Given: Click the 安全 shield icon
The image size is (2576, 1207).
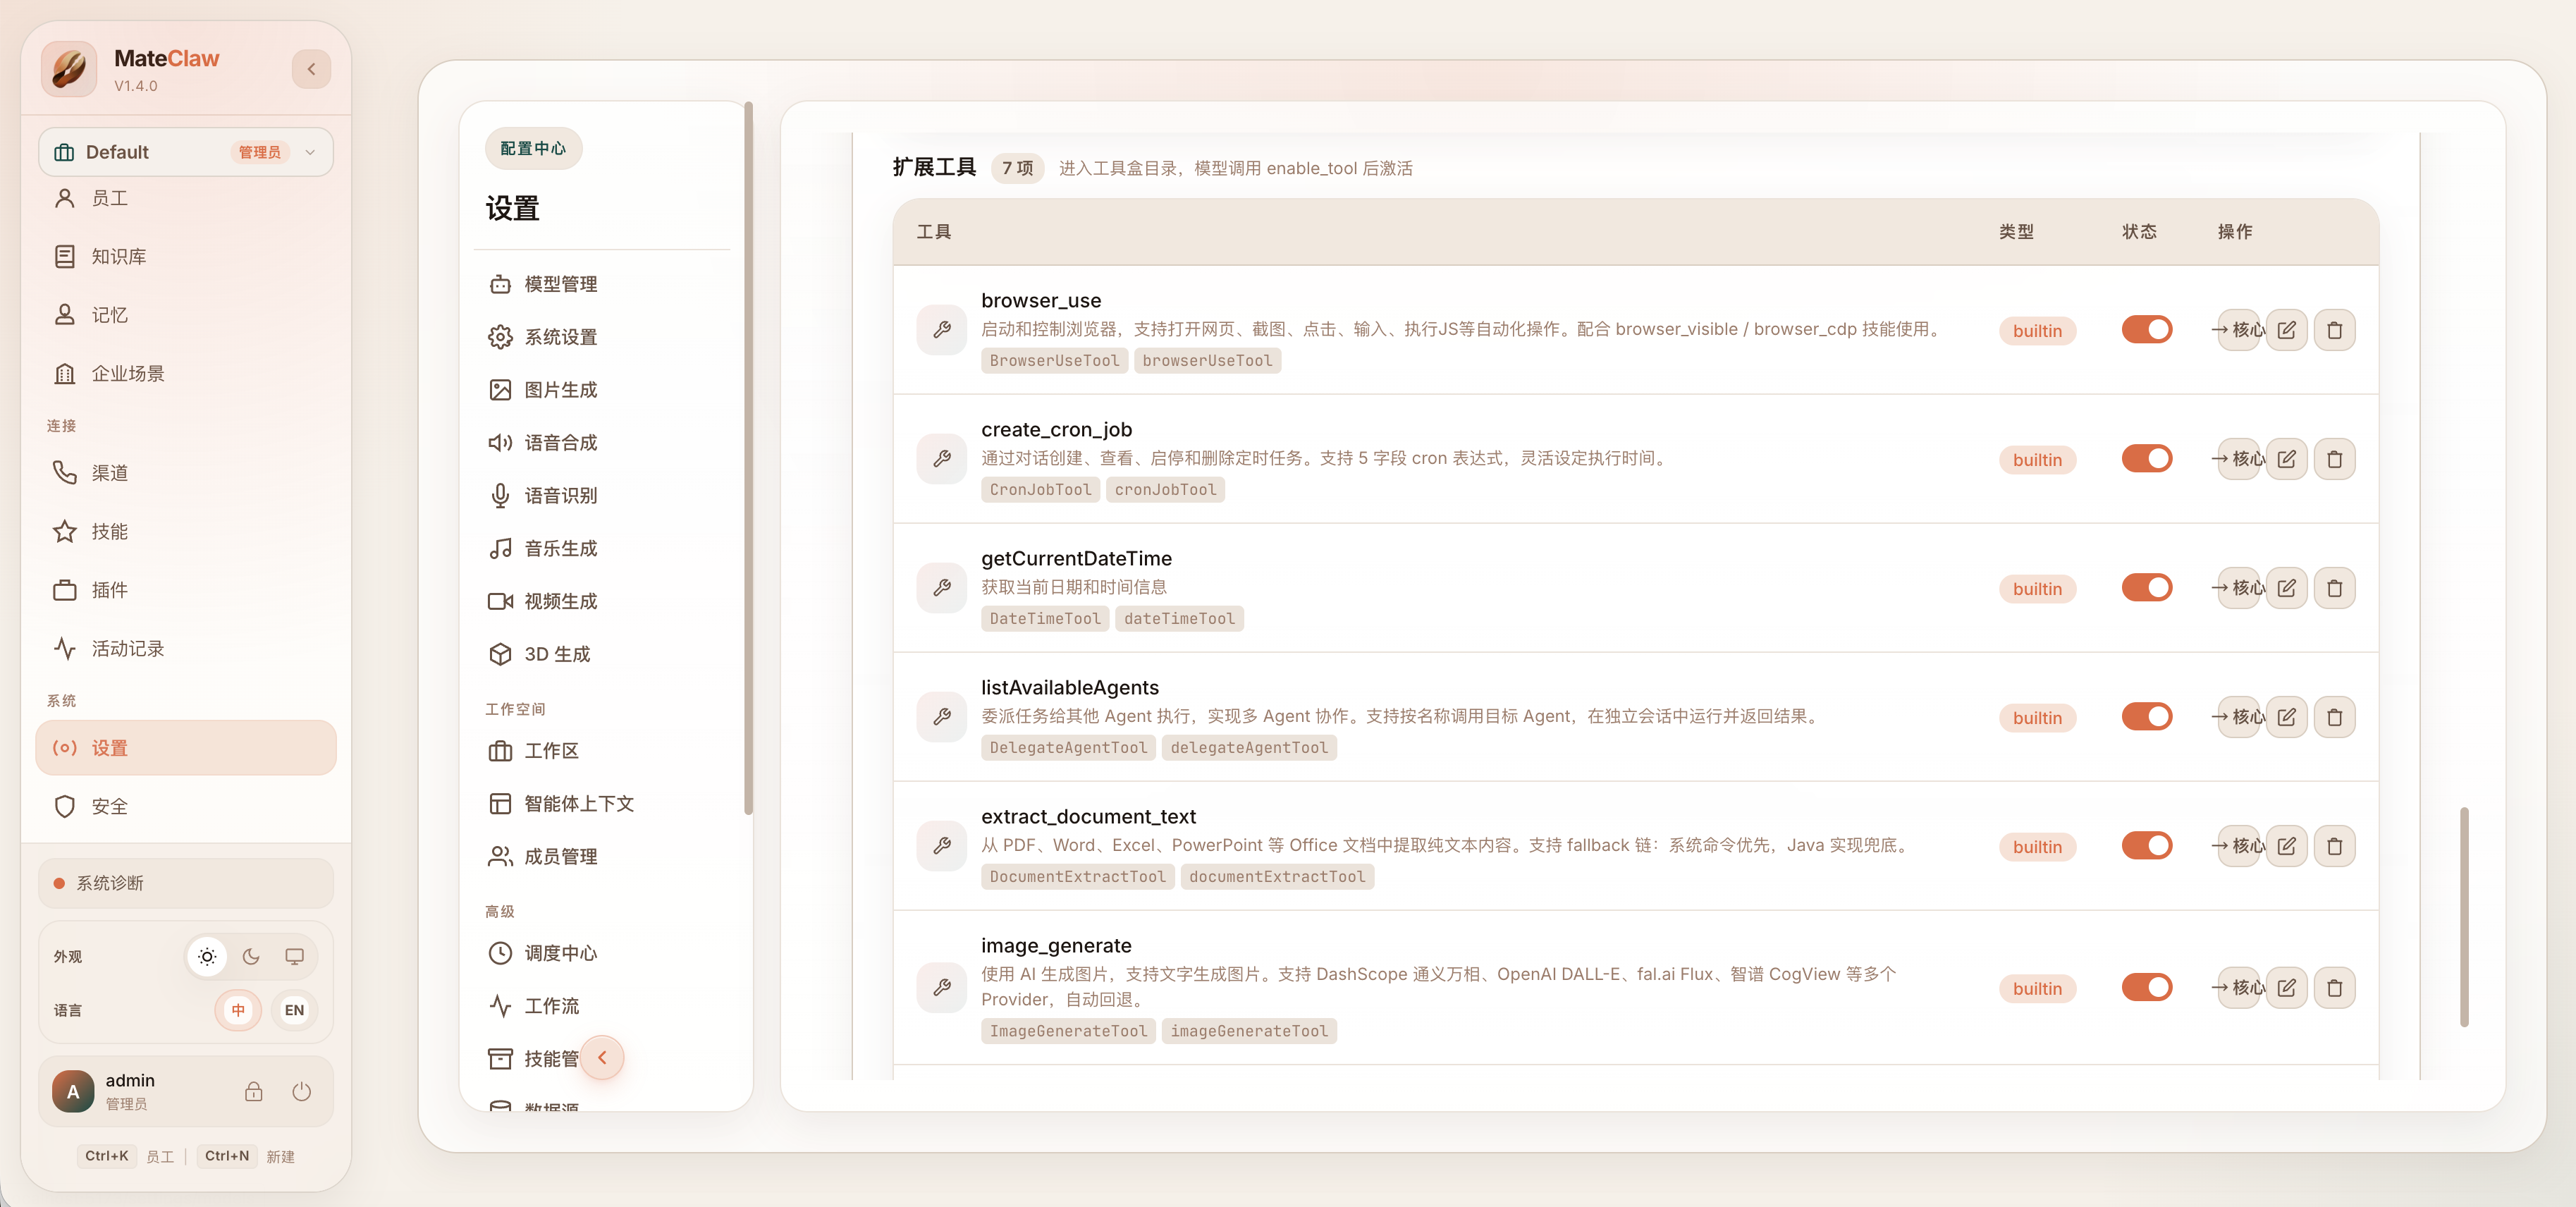Looking at the screenshot, I should tap(65, 806).
